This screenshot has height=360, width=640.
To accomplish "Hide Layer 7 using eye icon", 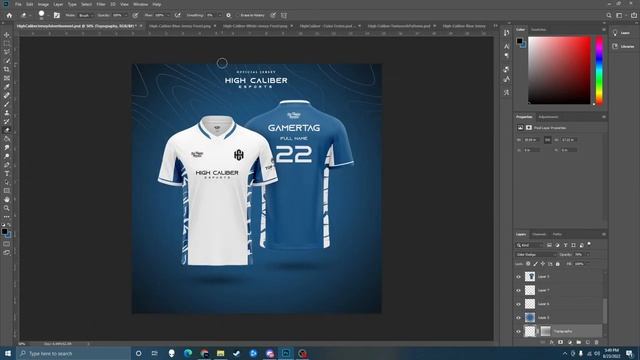I will [518, 290].
